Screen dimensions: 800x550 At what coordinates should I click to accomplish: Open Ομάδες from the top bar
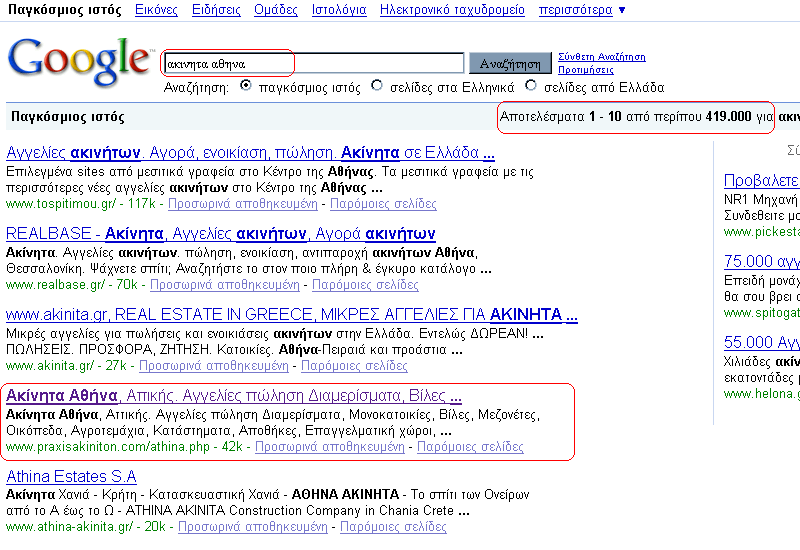[276, 10]
